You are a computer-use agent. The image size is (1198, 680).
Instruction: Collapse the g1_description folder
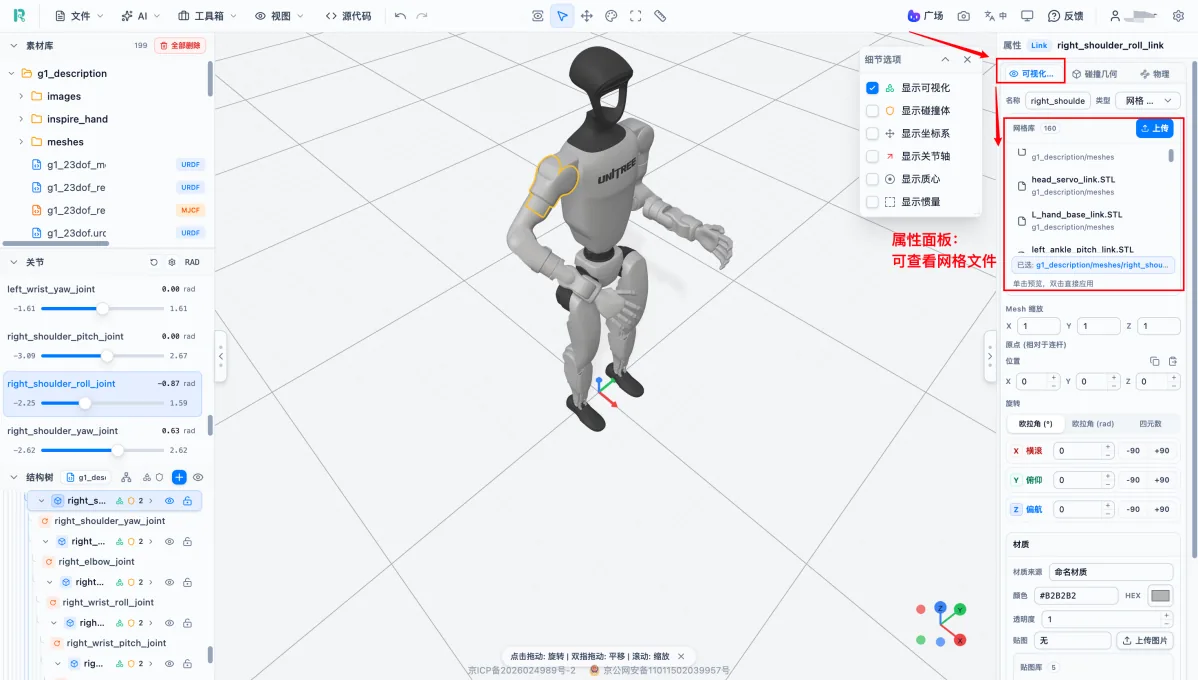click(11, 73)
